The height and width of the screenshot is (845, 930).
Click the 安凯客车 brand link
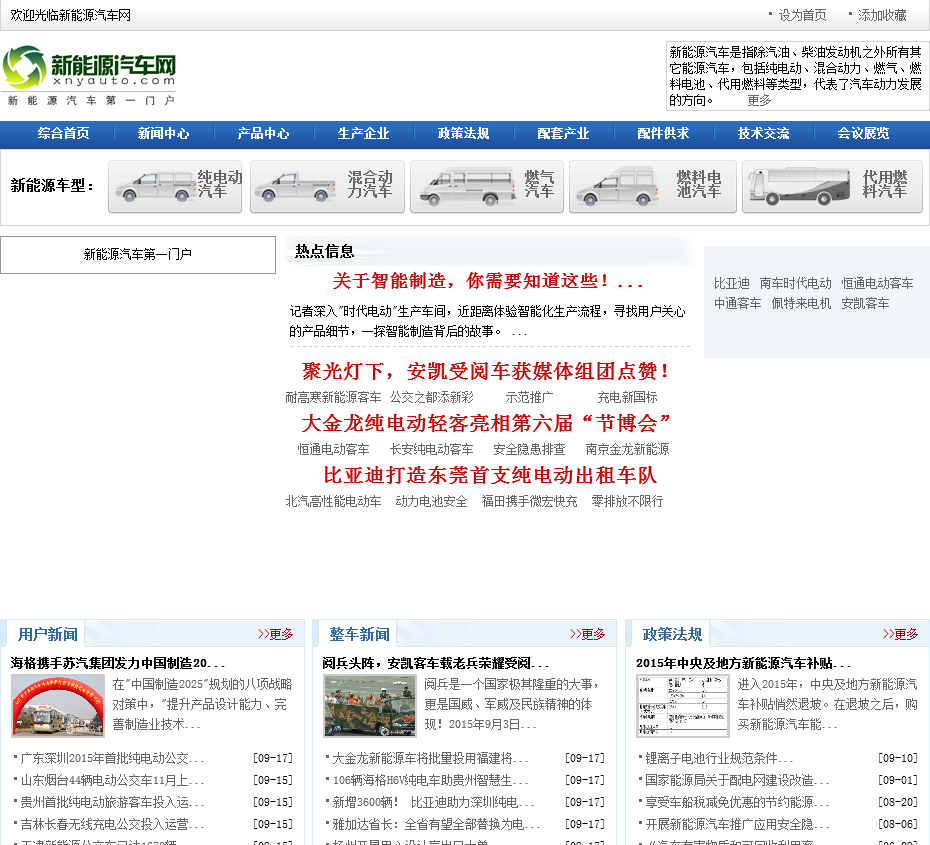click(865, 304)
